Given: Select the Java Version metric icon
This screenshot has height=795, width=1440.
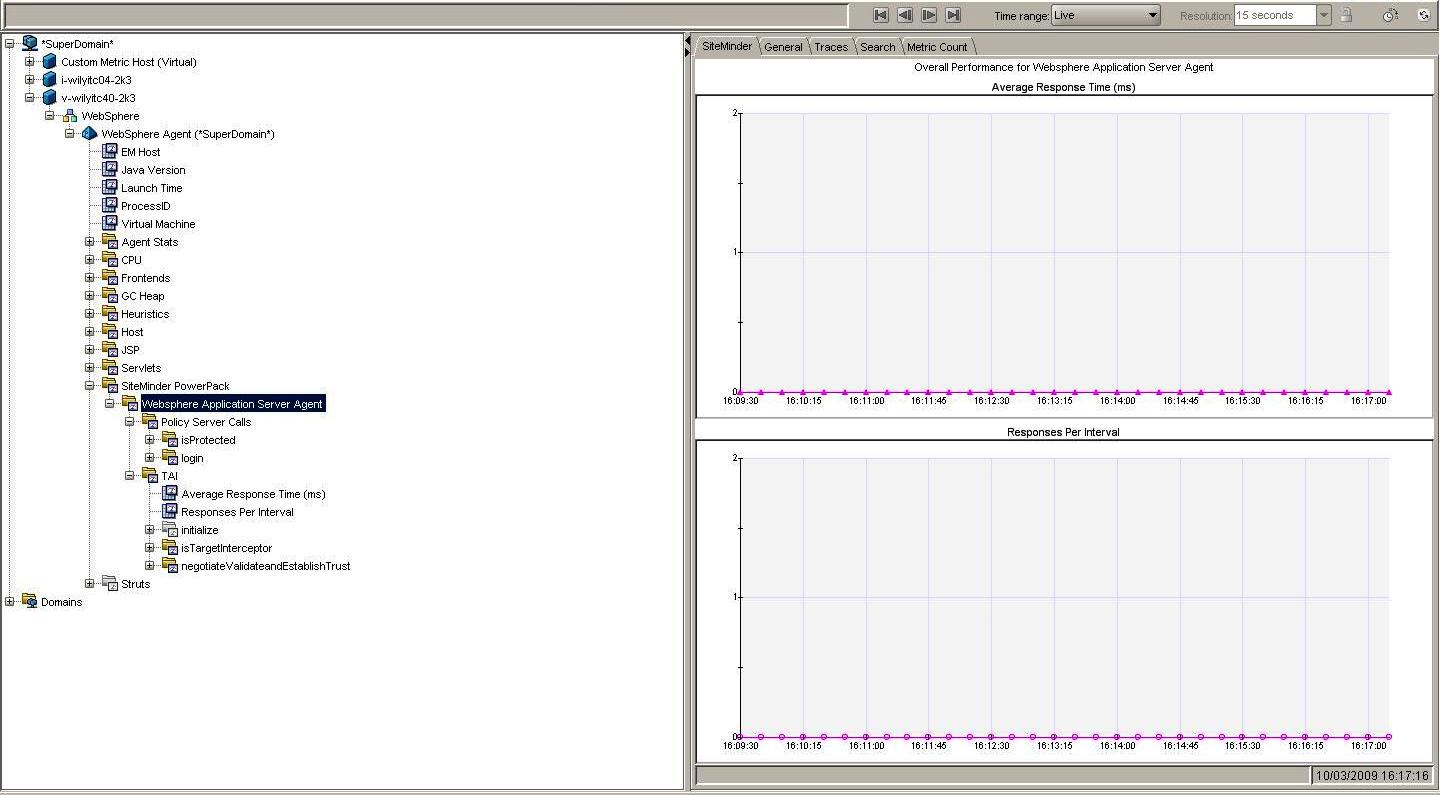Looking at the screenshot, I should [110, 170].
